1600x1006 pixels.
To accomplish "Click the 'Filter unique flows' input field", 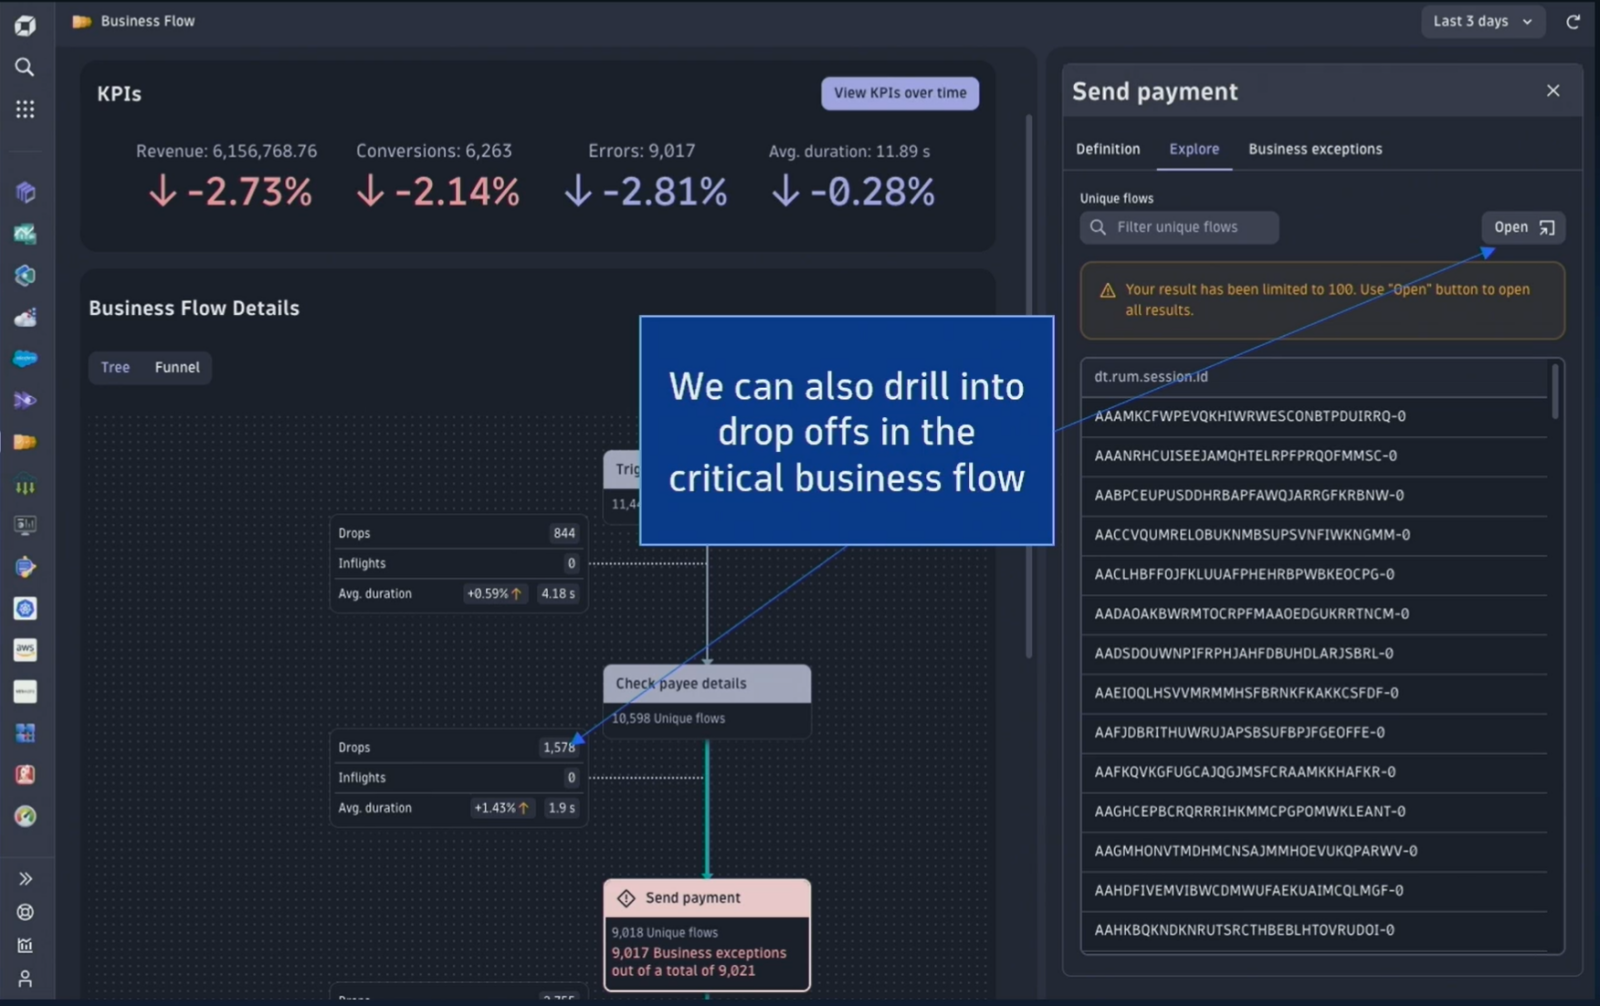I will coord(1178,227).
